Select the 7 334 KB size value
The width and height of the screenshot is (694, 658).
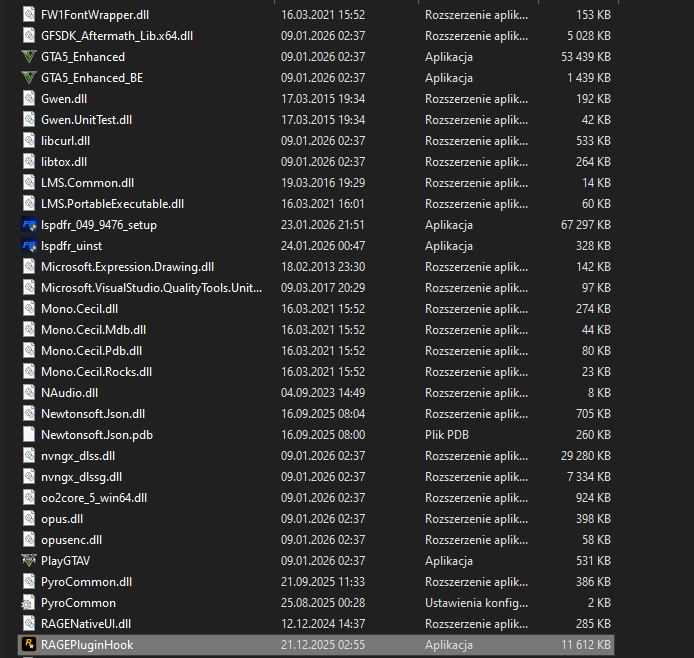[x=589, y=477]
